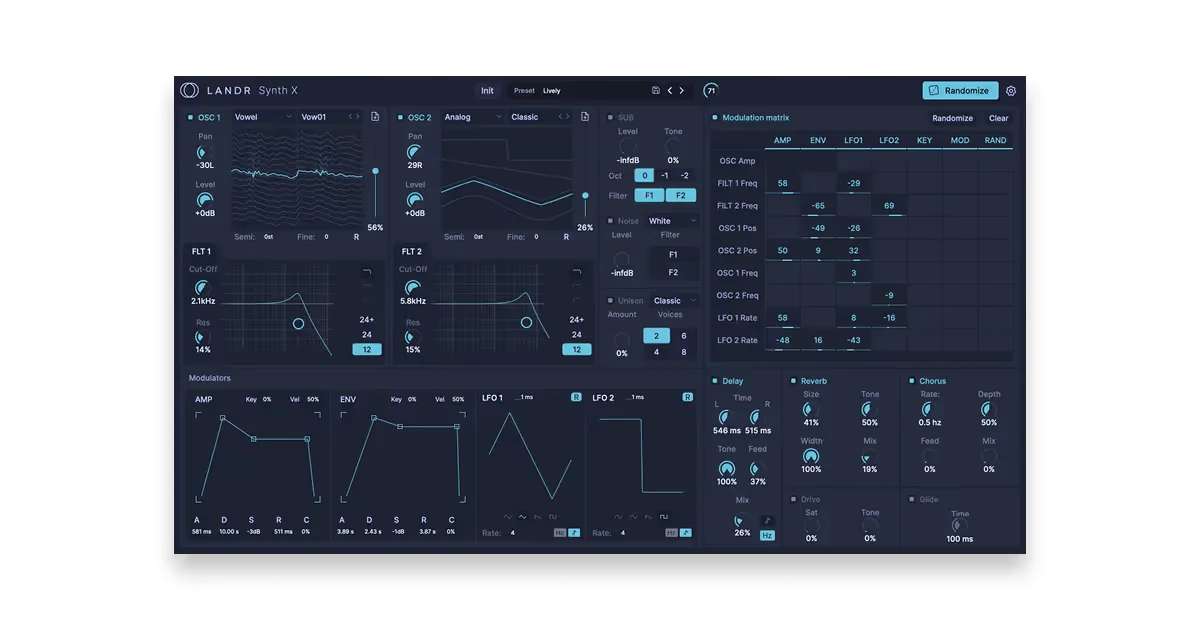Screen dimensions: 1200x630
Task: Click the LANDR logo icon
Action: pos(189,90)
